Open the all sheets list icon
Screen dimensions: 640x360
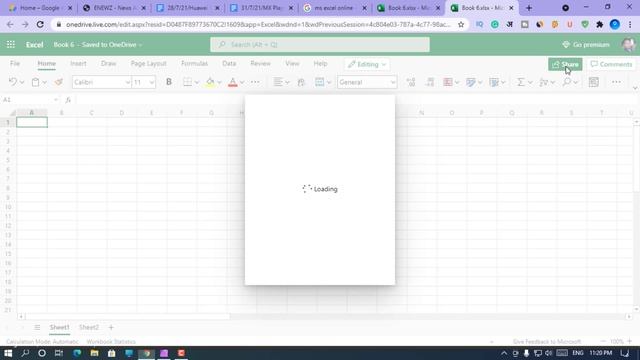37,327
